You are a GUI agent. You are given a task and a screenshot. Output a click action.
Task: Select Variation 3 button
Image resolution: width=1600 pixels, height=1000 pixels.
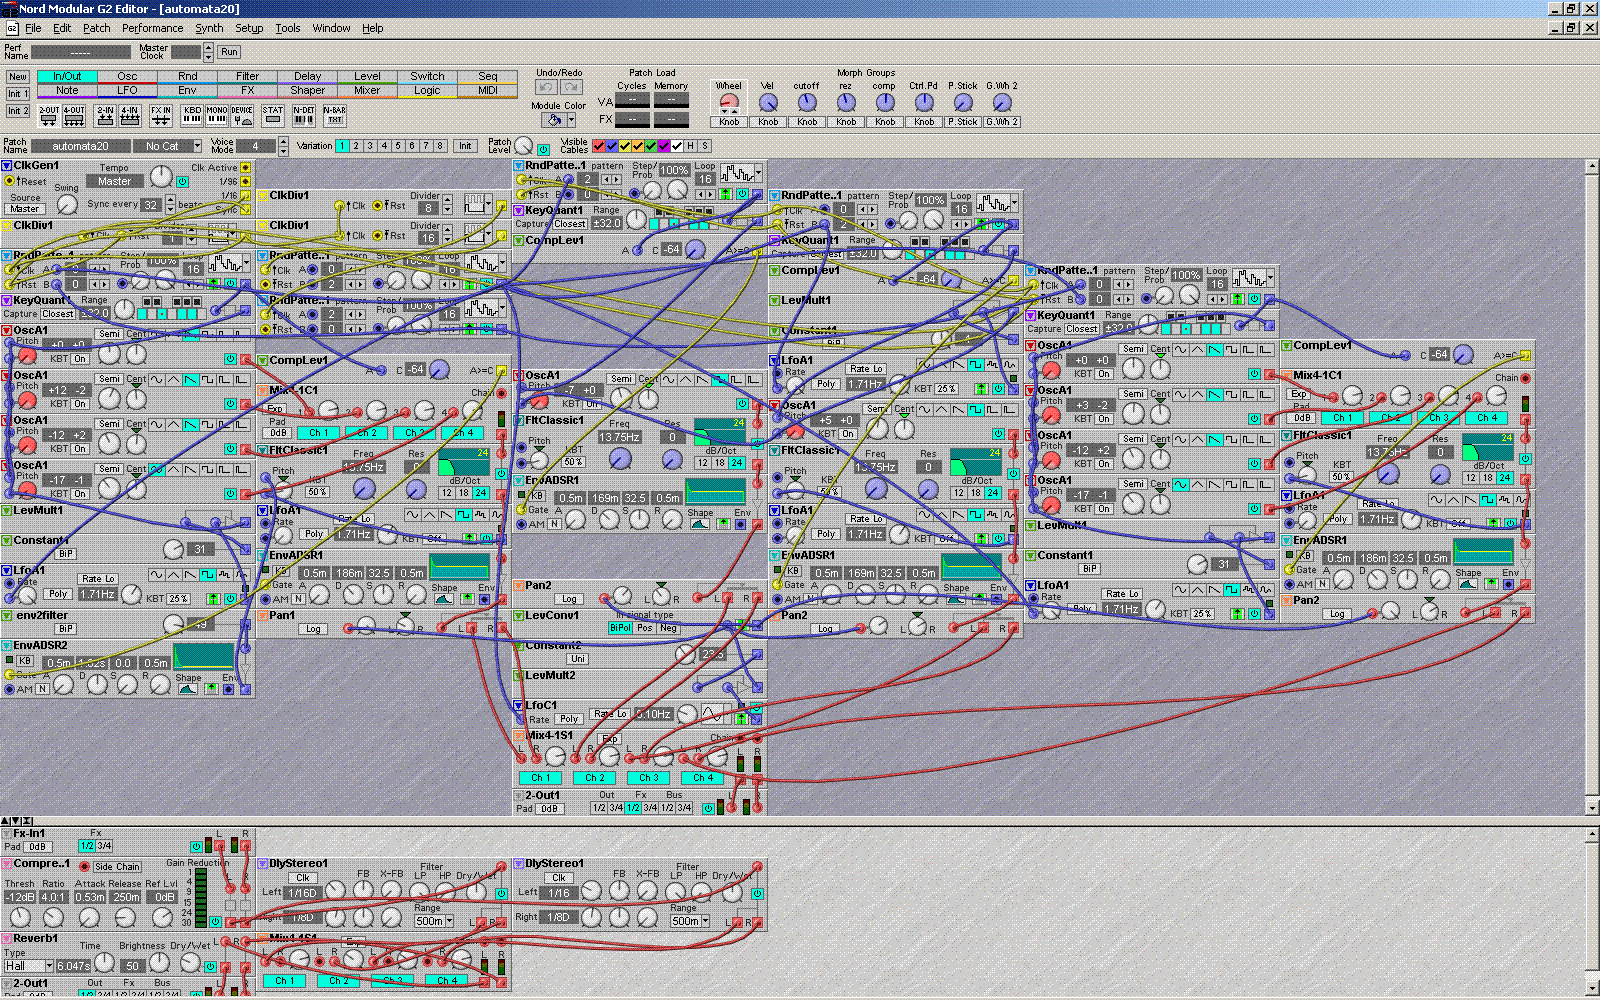[x=370, y=146]
